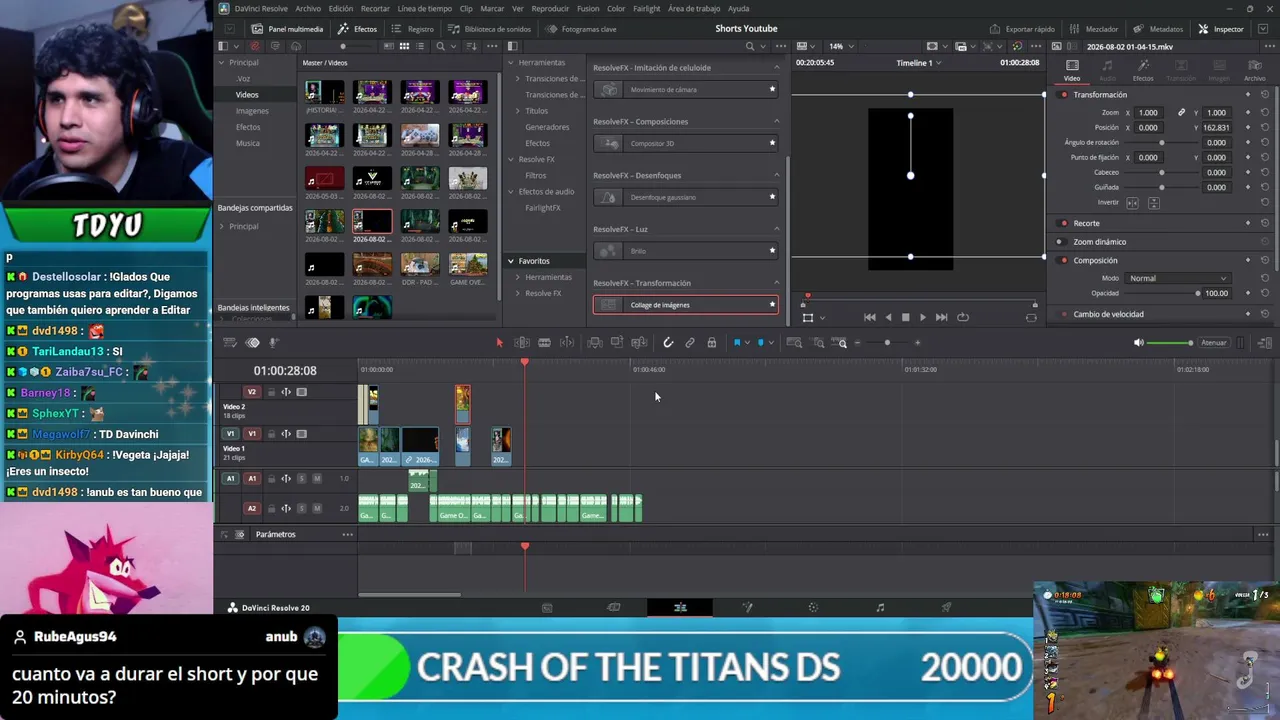1280x720 pixels.
Task: Click the Atenuar audio button
Action: (x=1214, y=343)
